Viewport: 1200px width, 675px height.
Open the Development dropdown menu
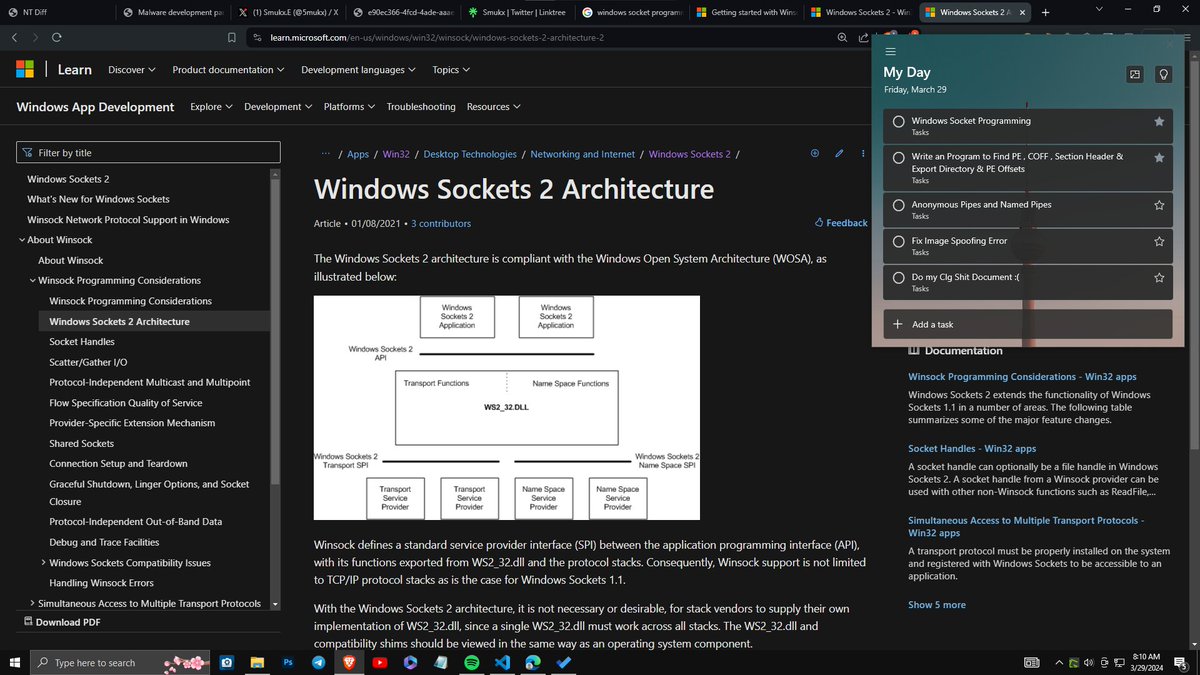tap(278, 106)
